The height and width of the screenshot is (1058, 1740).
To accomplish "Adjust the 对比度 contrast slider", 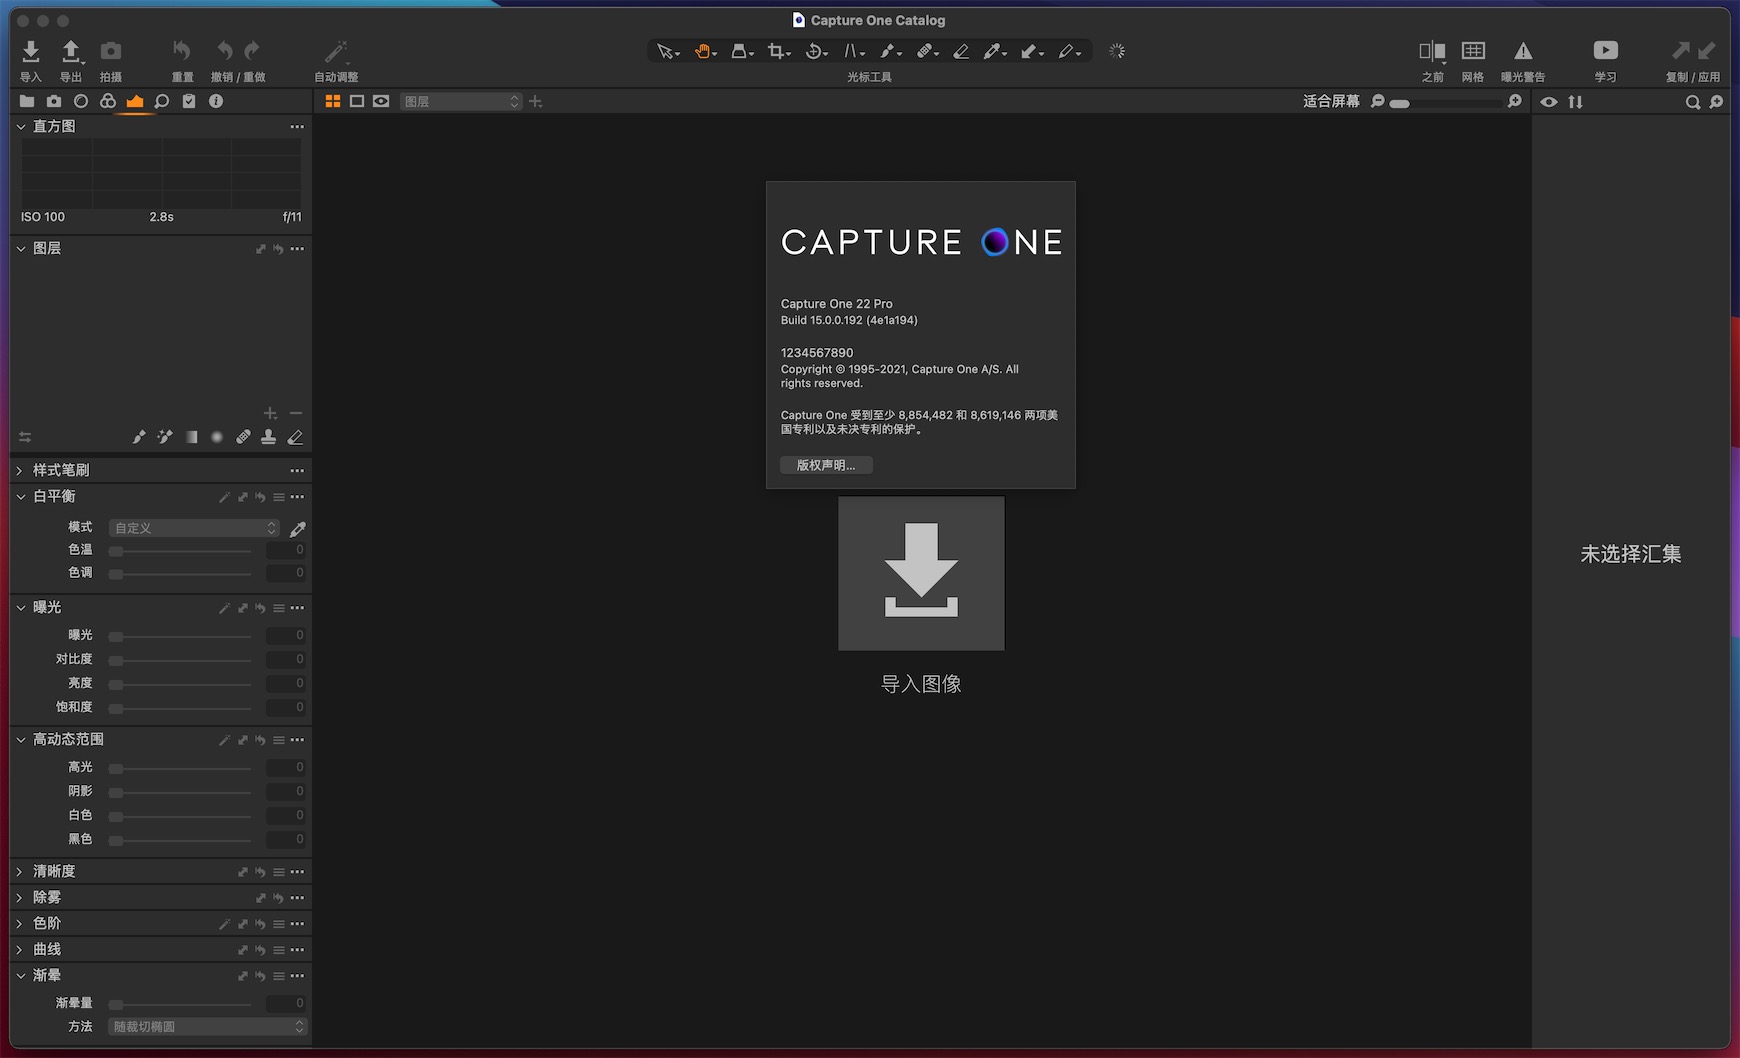I will click(181, 660).
